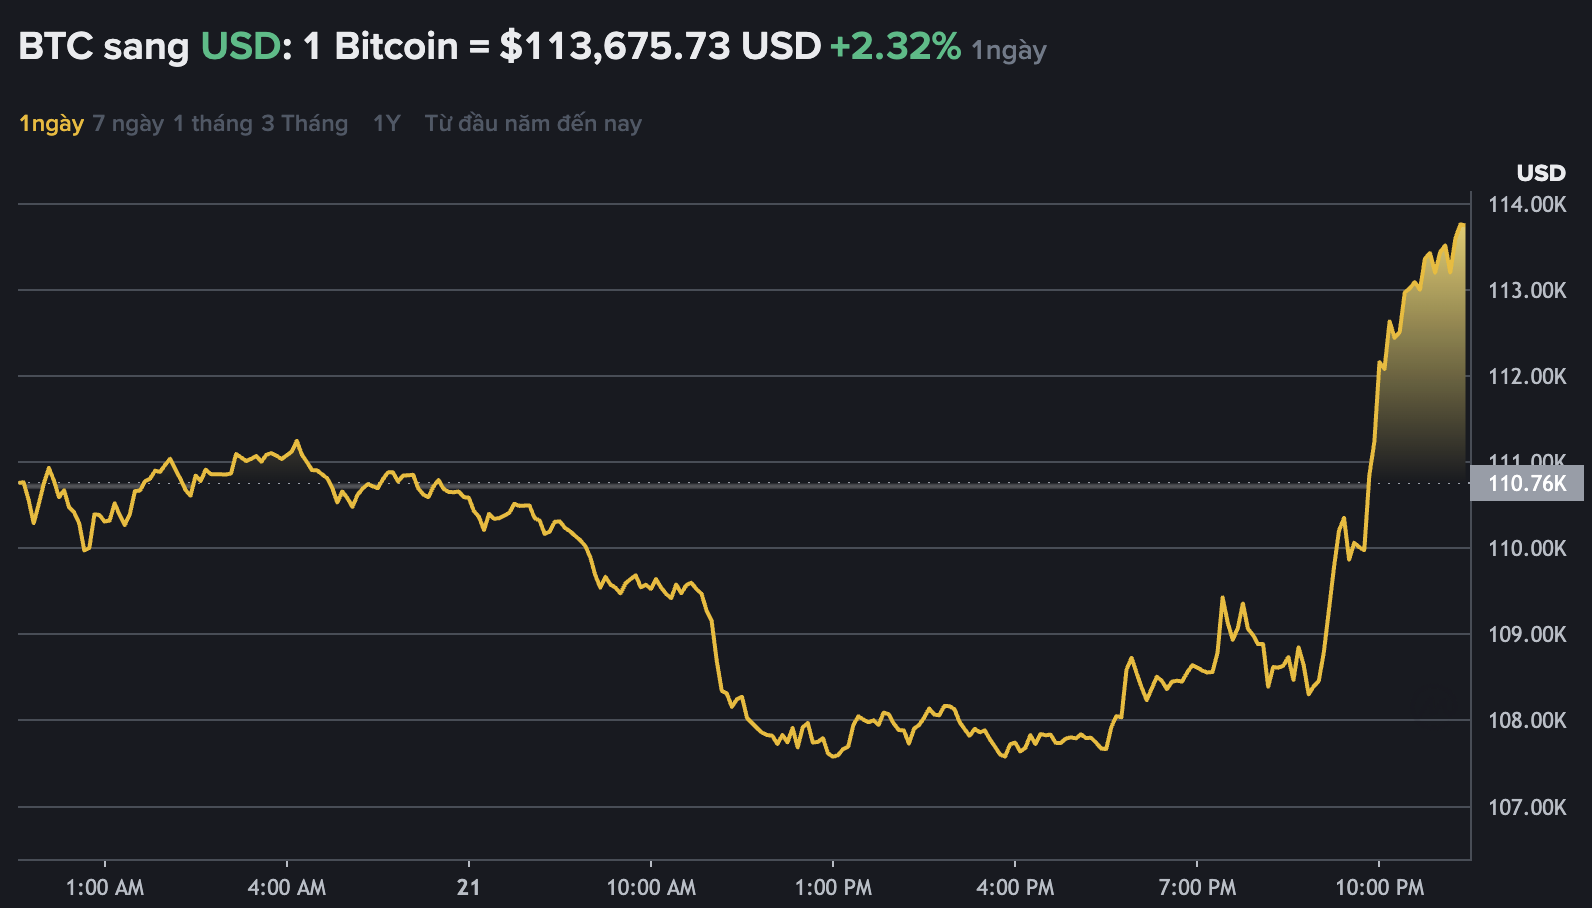
Task: Click the 107.00K price axis label
Action: coord(1527,807)
